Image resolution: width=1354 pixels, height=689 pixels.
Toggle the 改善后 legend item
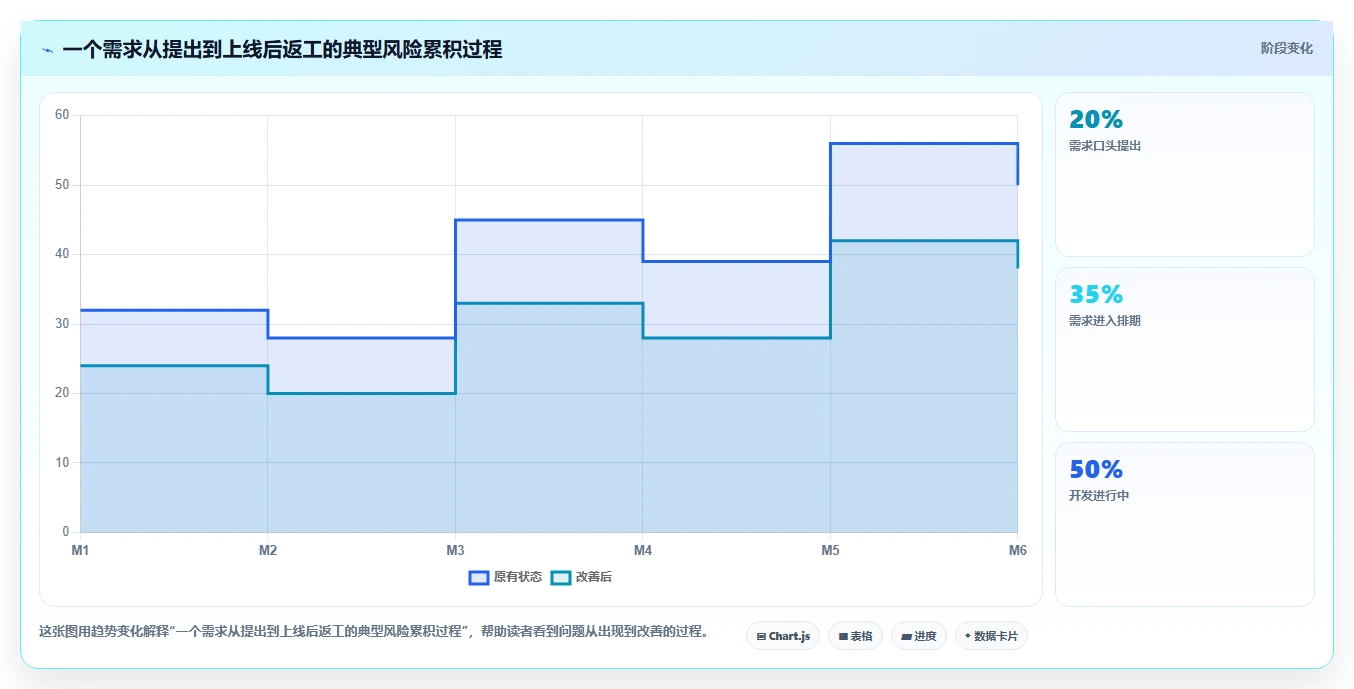pos(582,577)
